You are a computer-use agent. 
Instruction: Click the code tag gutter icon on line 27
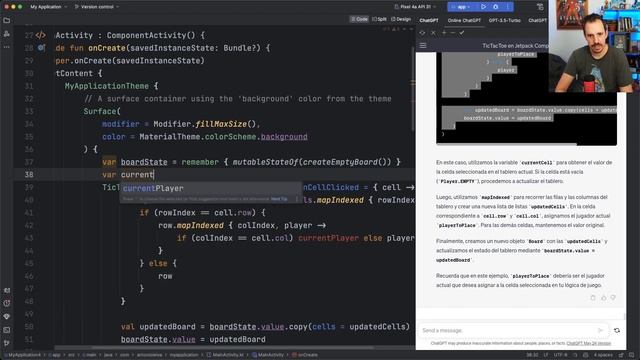[x=40, y=36]
